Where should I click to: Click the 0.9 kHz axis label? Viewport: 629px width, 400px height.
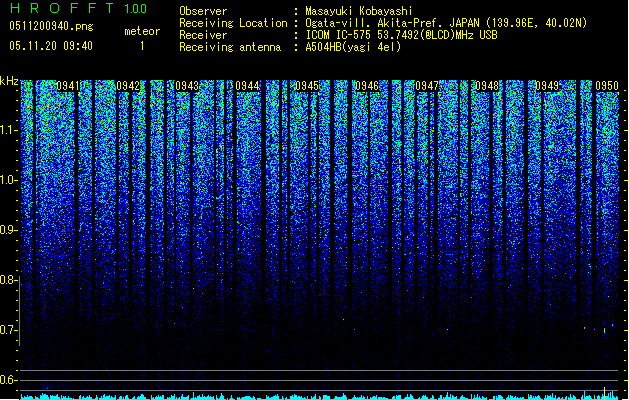(9, 230)
